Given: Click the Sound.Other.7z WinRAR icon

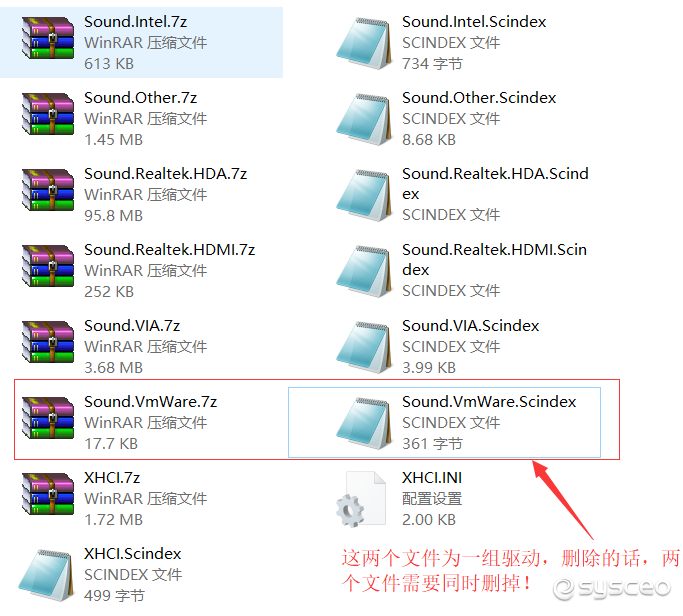Looking at the screenshot, I should point(48,114).
